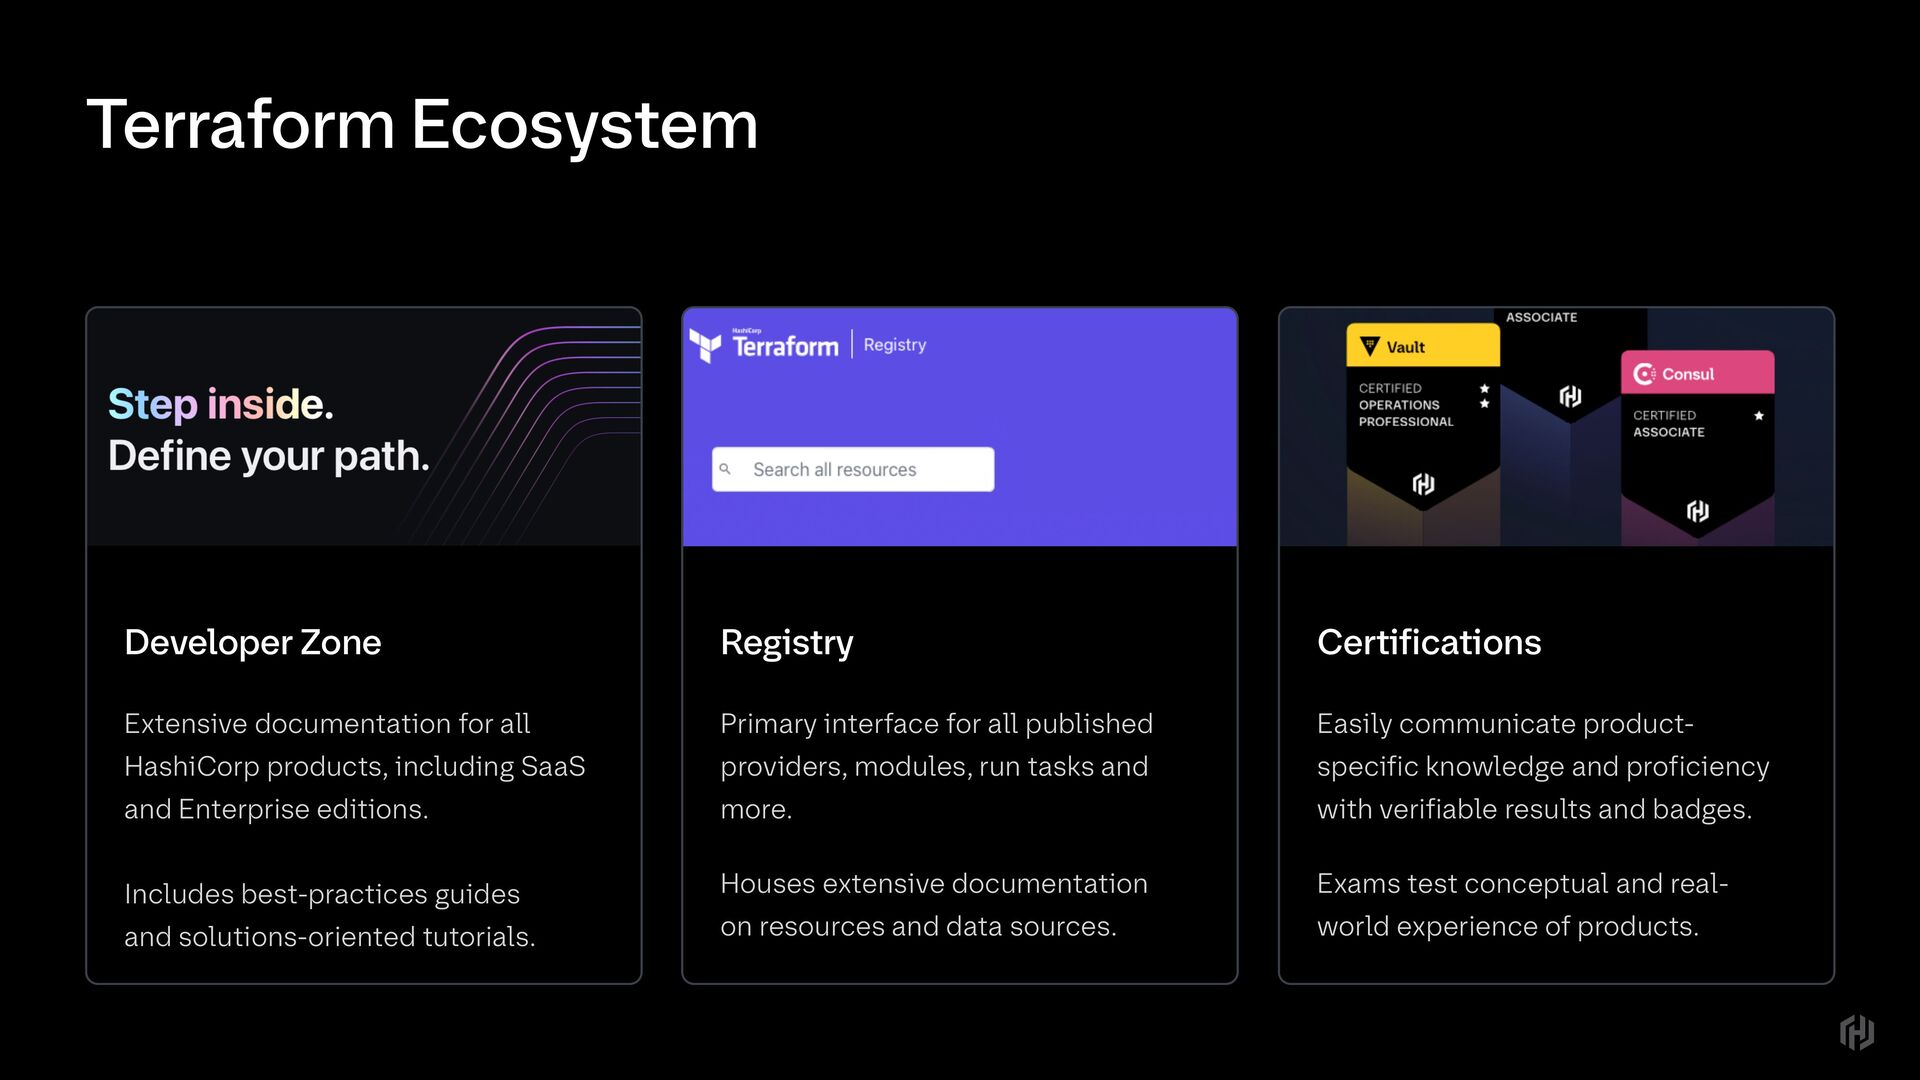
Task: Click HashiCorp logo on the center Associate badge
Action: (x=1570, y=396)
